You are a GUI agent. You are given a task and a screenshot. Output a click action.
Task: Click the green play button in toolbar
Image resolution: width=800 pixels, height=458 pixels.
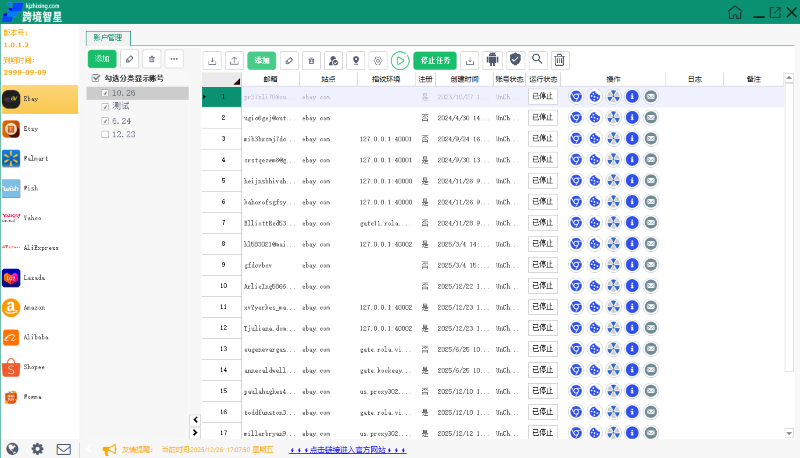pyautogui.click(x=400, y=60)
